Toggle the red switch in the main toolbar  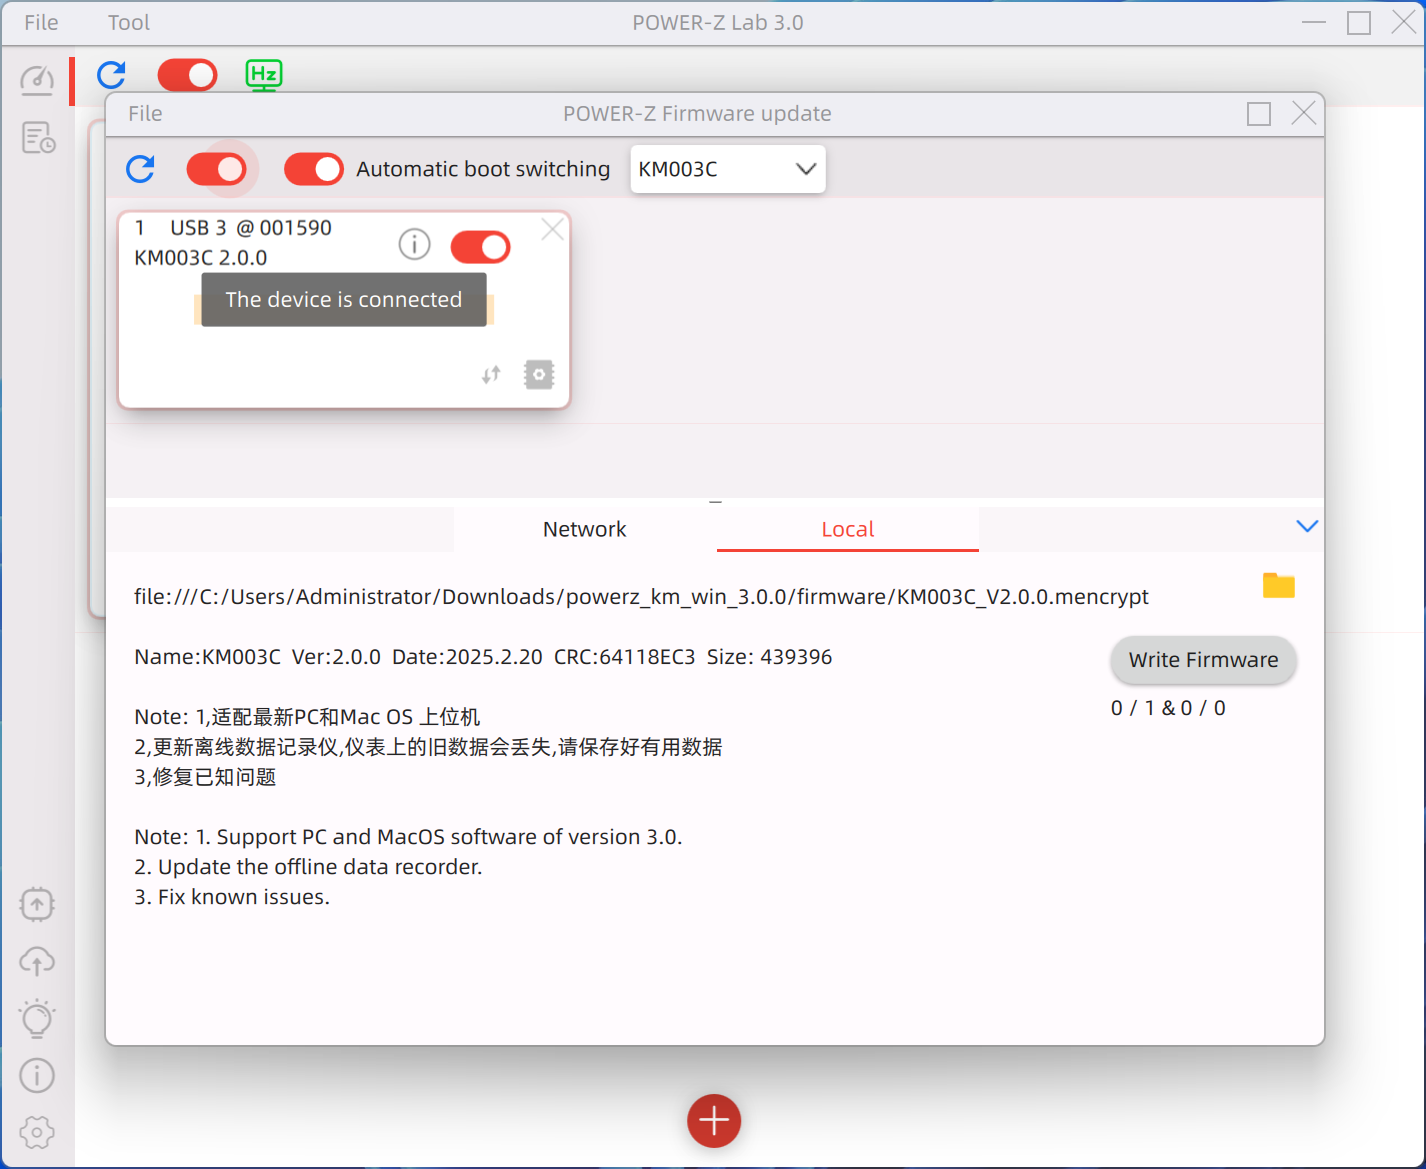pyautogui.click(x=187, y=74)
